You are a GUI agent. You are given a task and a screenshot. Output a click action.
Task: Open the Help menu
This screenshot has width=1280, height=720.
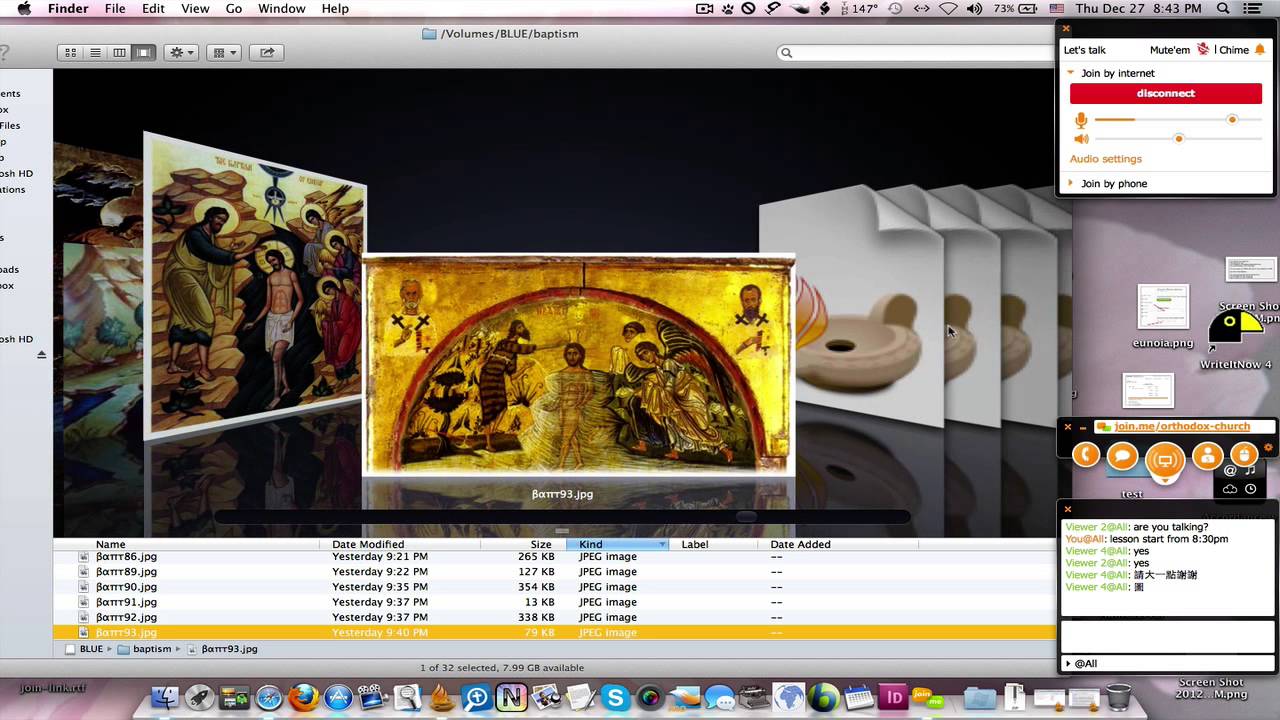point(335,9)
